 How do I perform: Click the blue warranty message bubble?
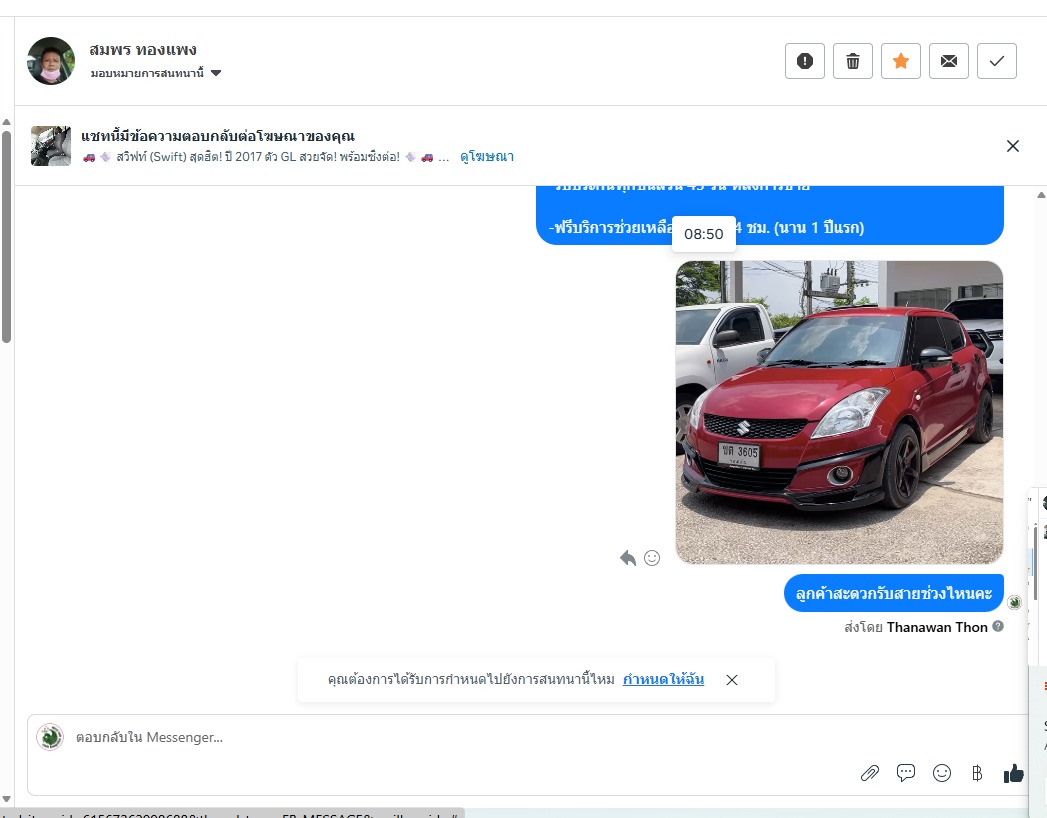tap(770, 215)
